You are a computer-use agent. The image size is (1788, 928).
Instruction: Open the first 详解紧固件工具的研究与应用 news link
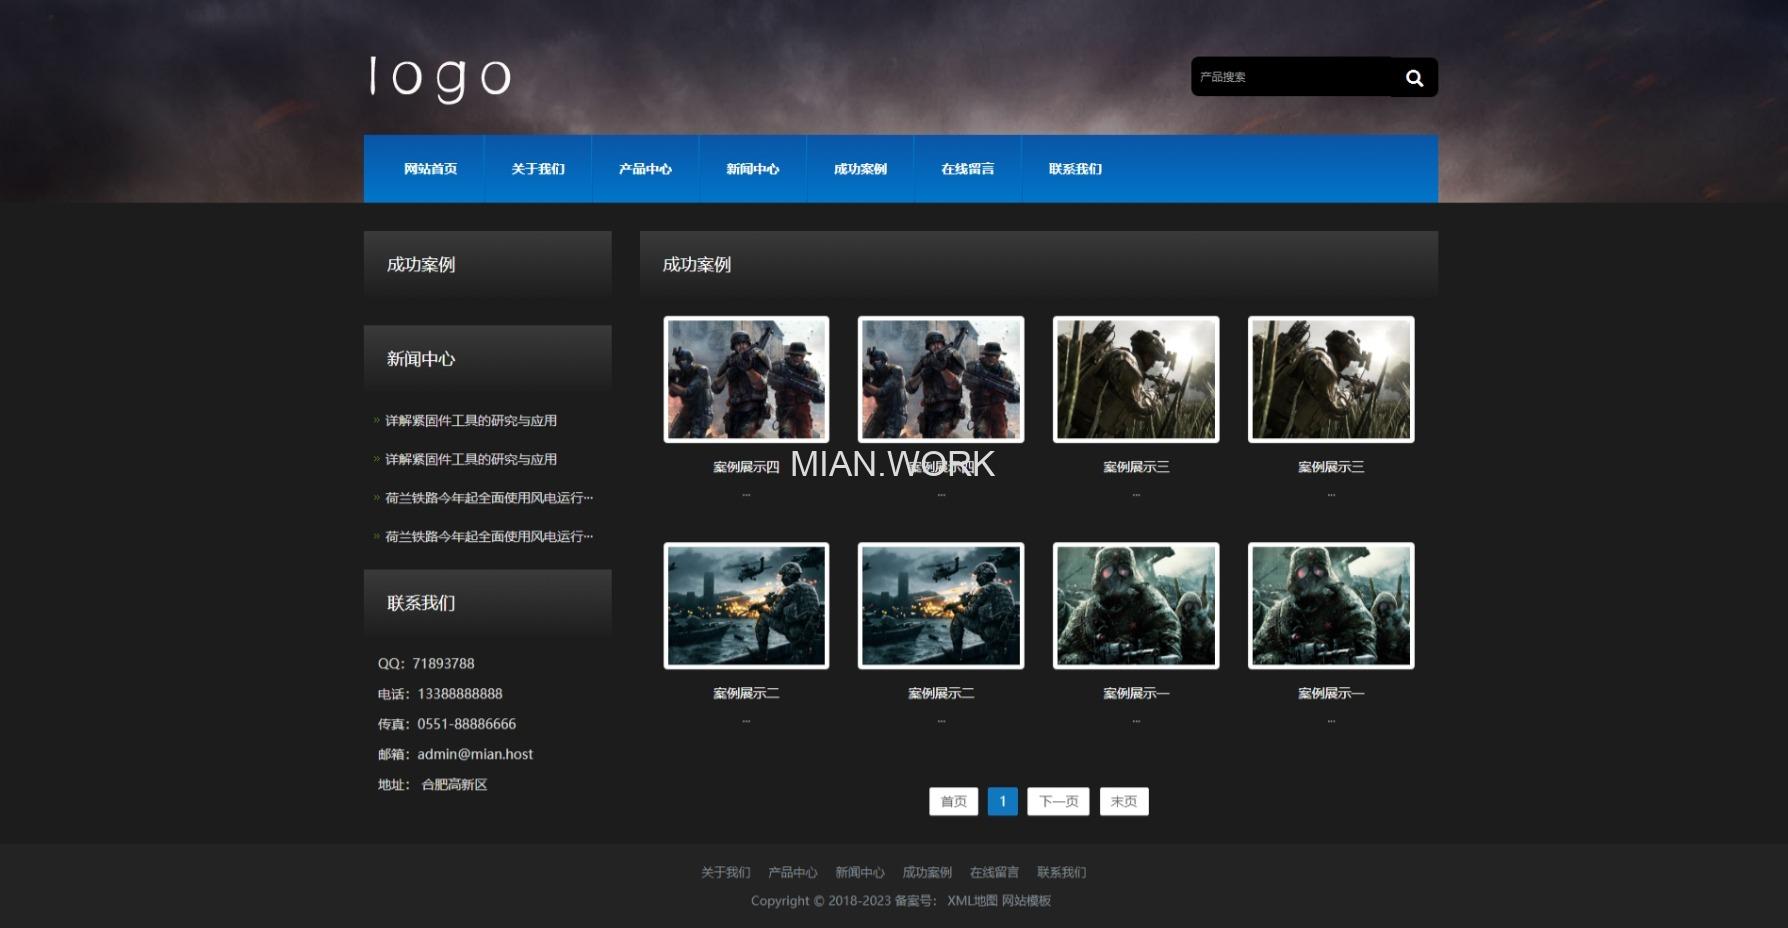point(471,421)
